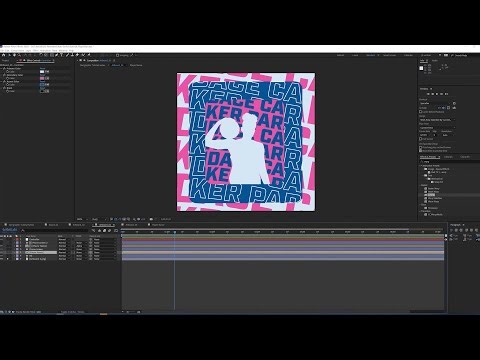Open the preview Frame Rate dropdown
The image size is (480, 360).
425,135
